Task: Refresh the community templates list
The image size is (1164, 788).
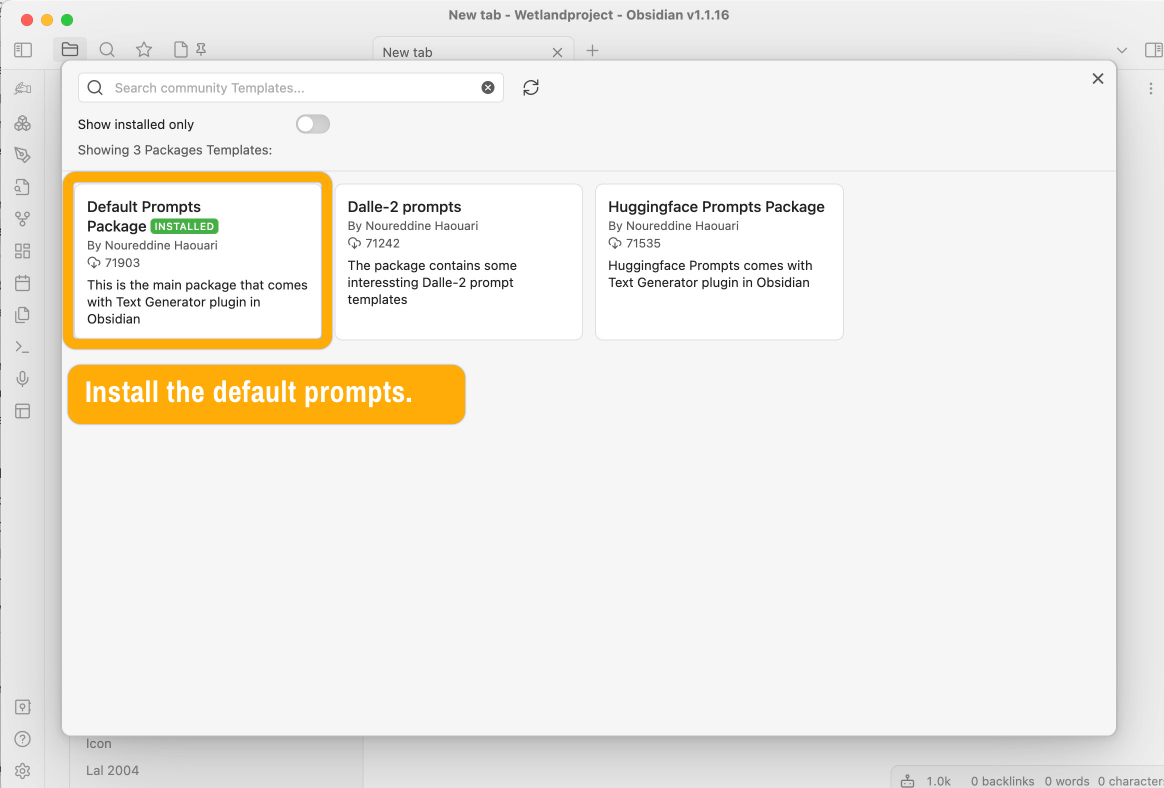Action: (x=531, y=87)
